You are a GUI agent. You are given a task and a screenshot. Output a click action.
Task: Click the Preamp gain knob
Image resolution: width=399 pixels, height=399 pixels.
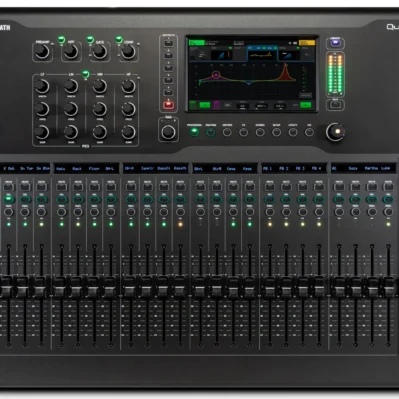42,52
